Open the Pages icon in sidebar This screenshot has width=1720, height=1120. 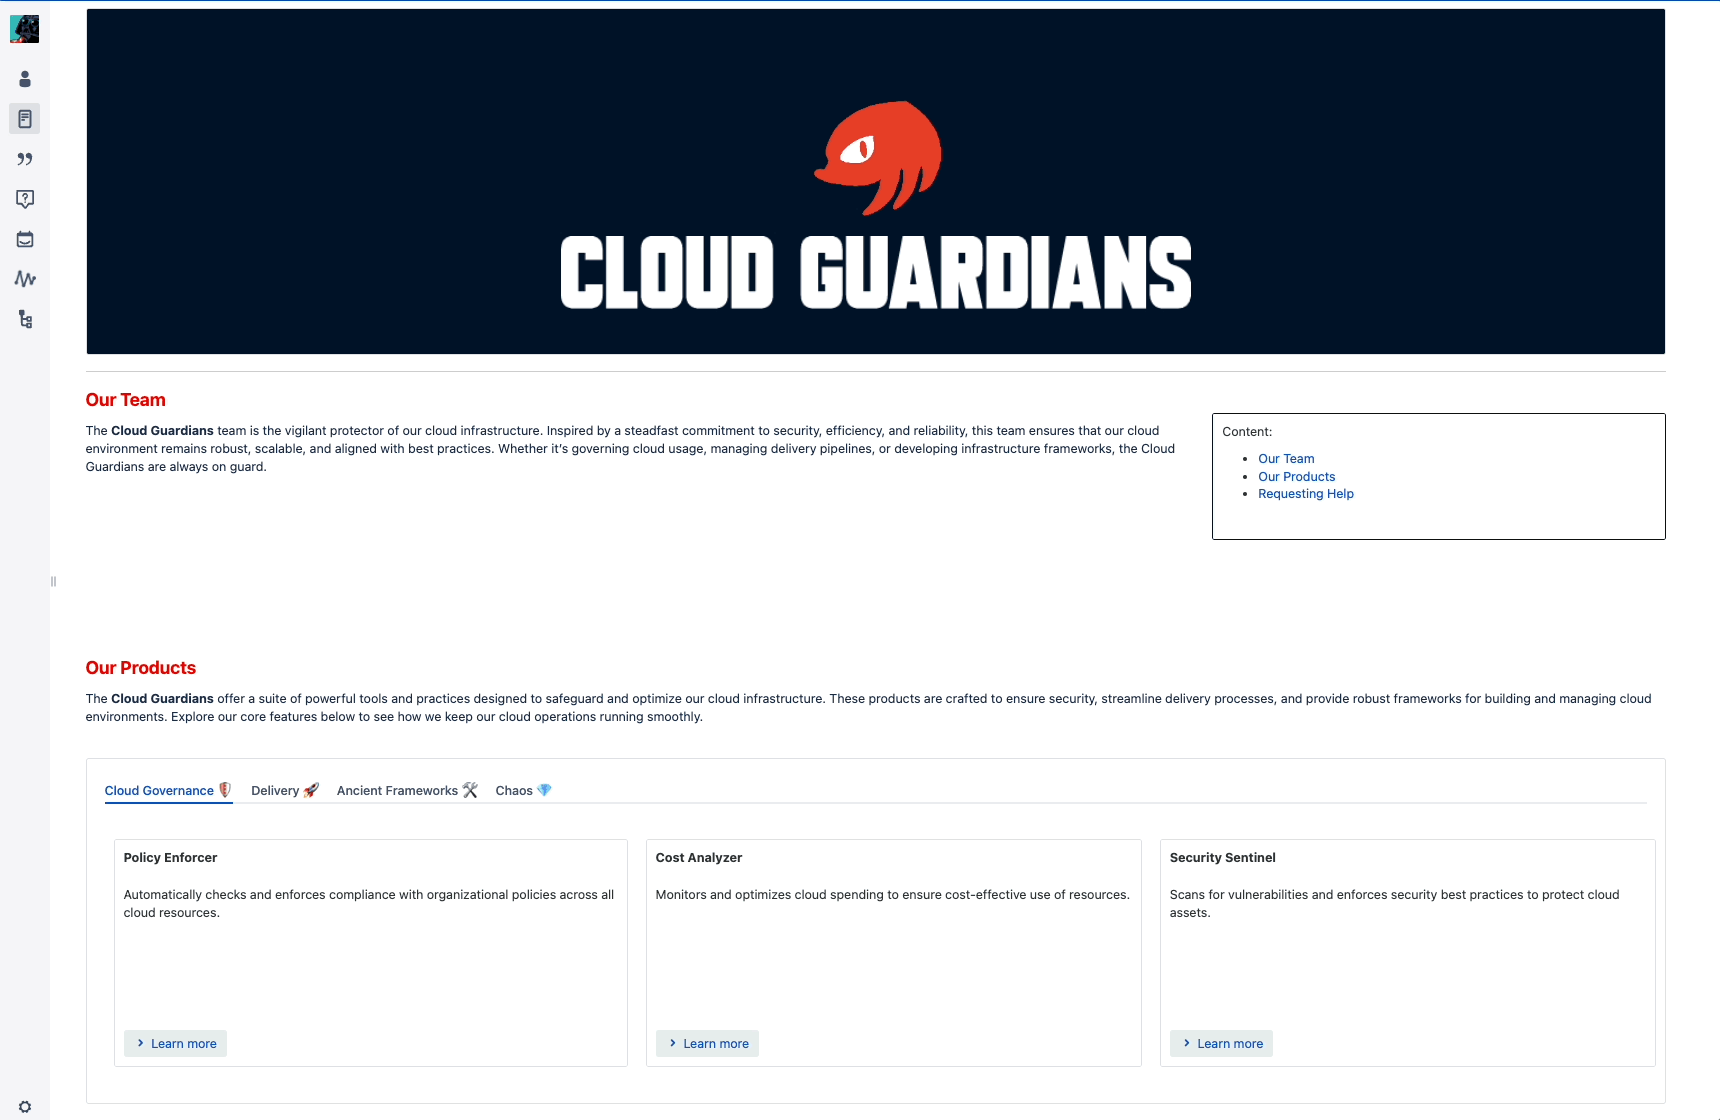coord(25,119)
